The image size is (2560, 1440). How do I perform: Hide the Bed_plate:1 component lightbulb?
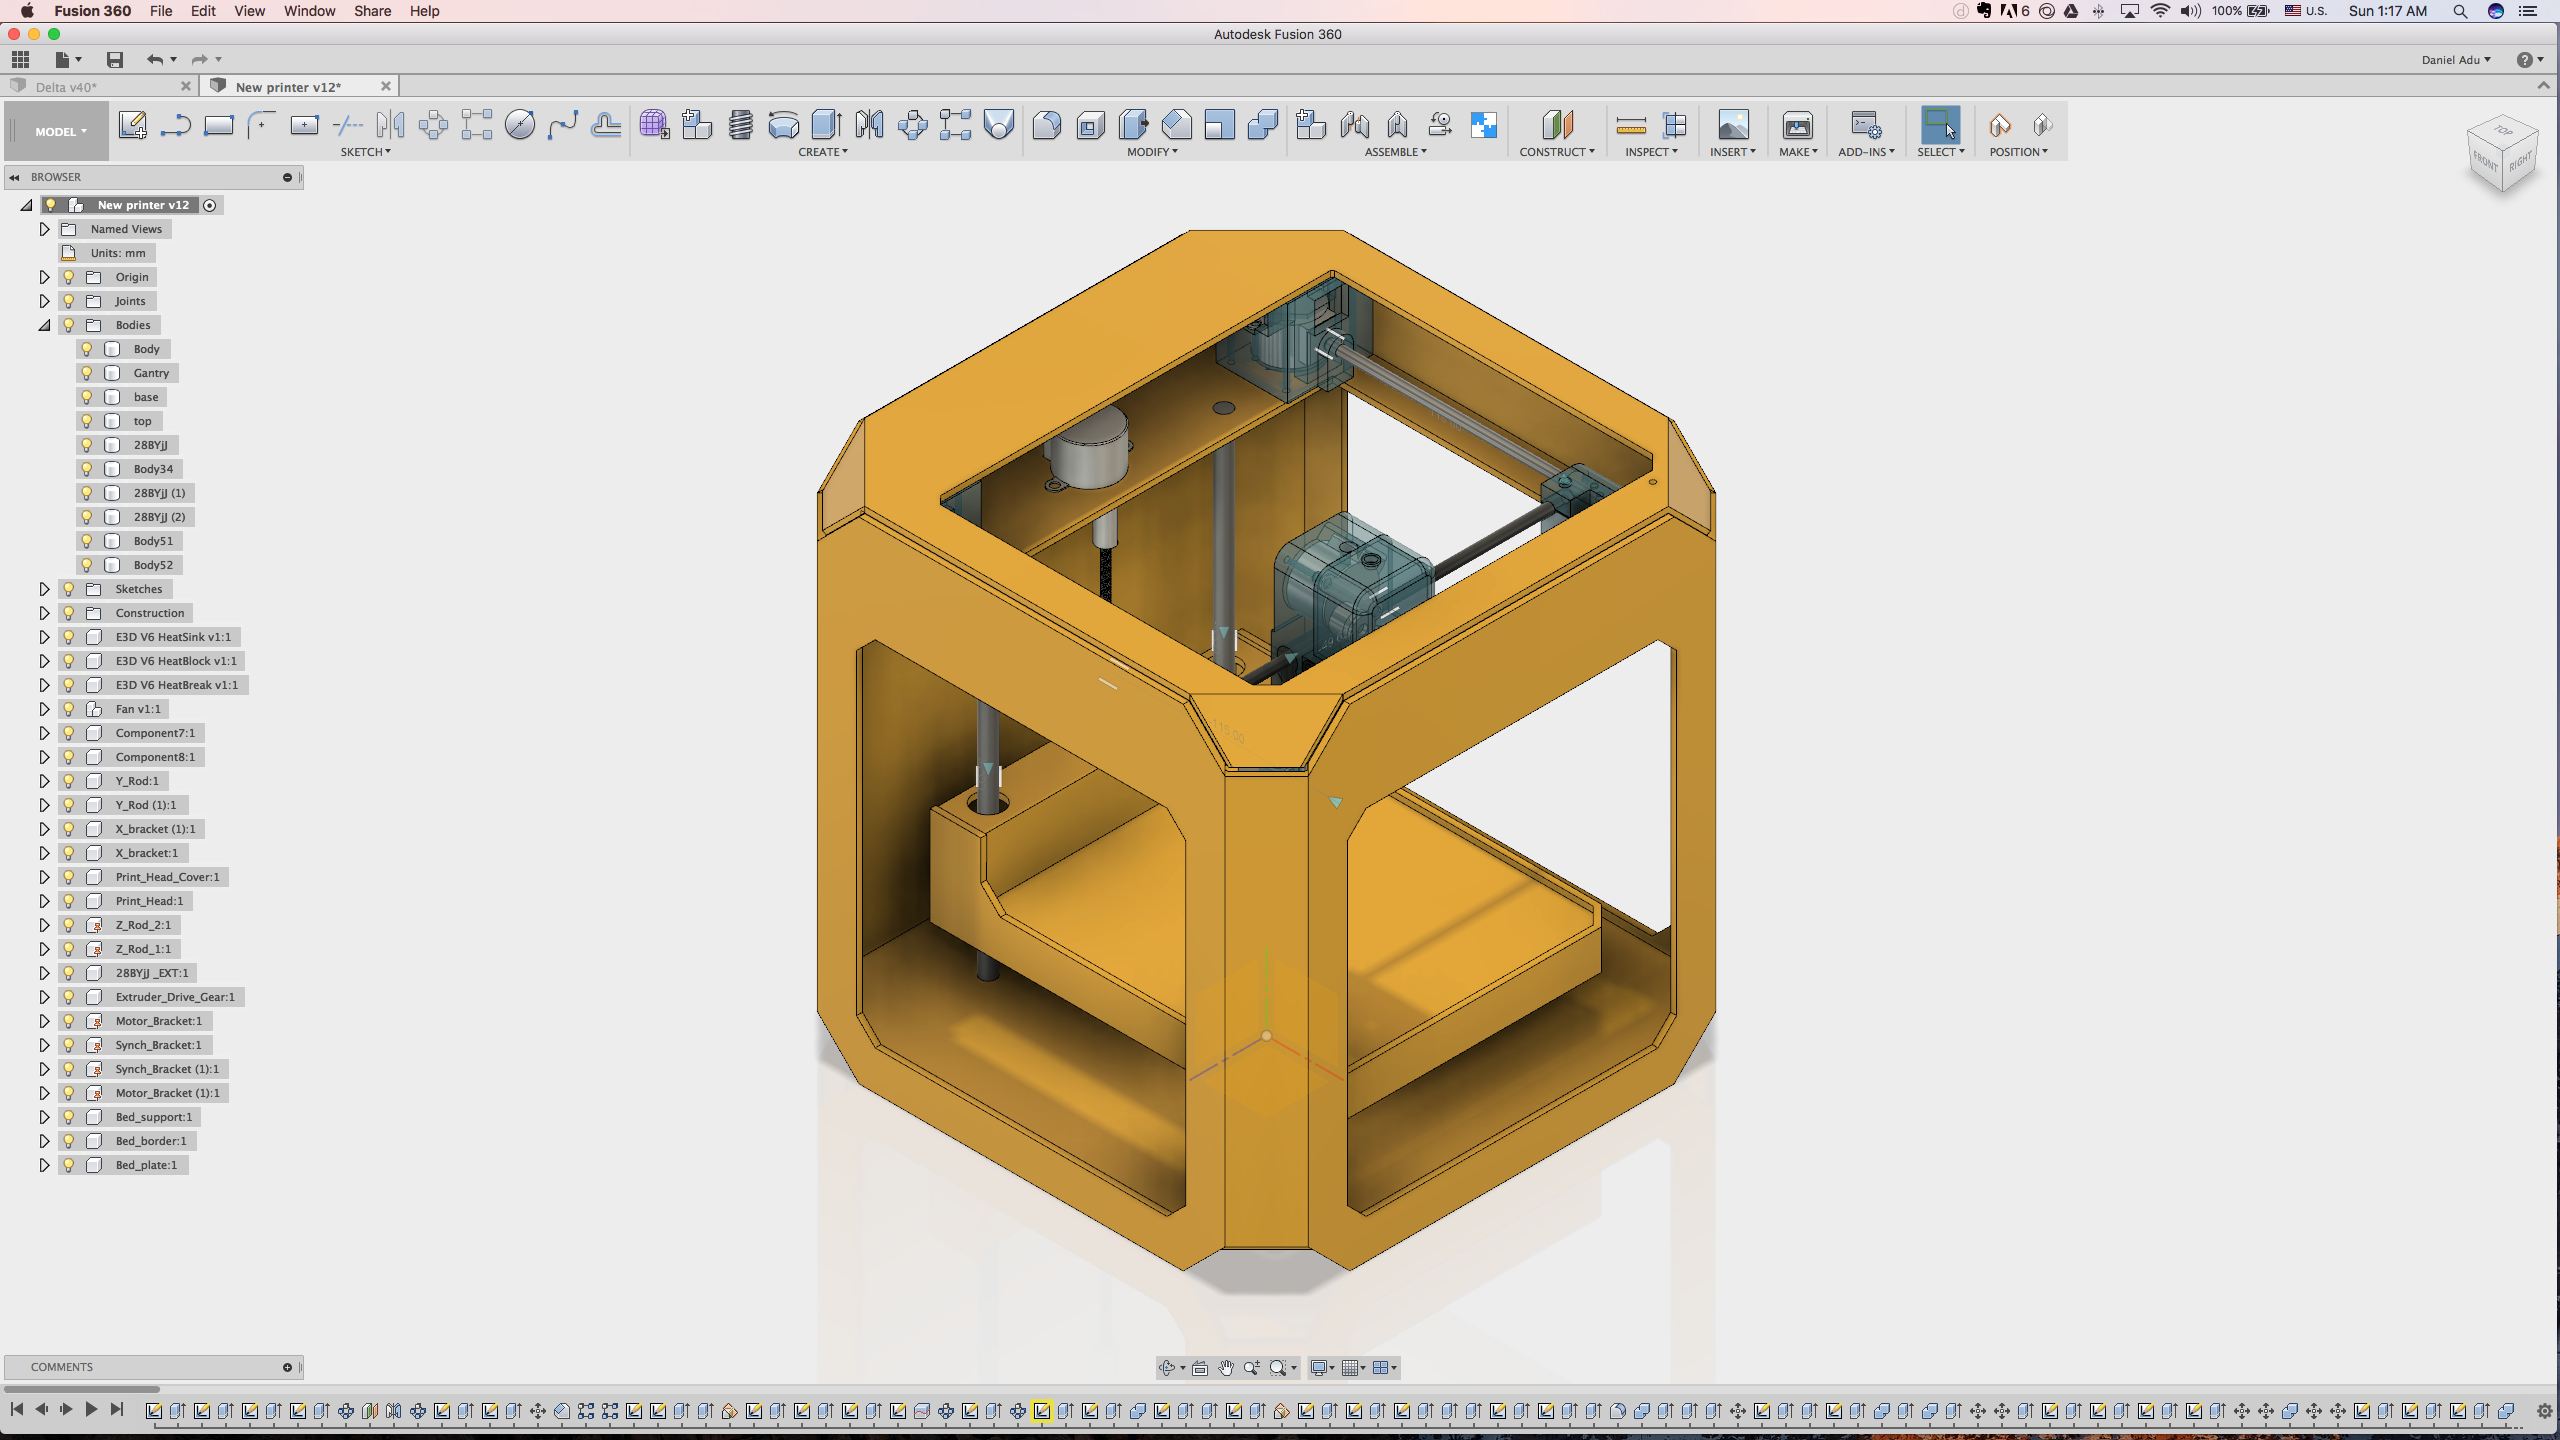[69, 1165]
